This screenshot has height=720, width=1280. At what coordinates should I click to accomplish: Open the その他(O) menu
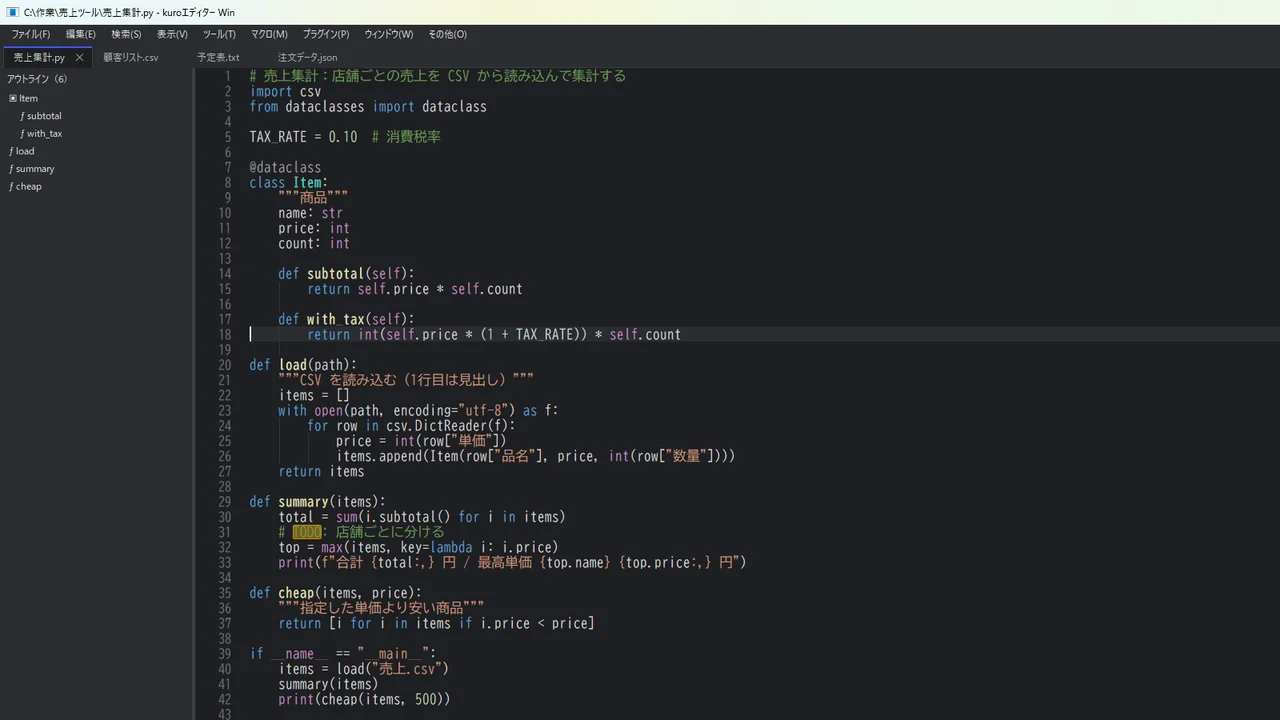pyautogui.click(x=447, y=34)
